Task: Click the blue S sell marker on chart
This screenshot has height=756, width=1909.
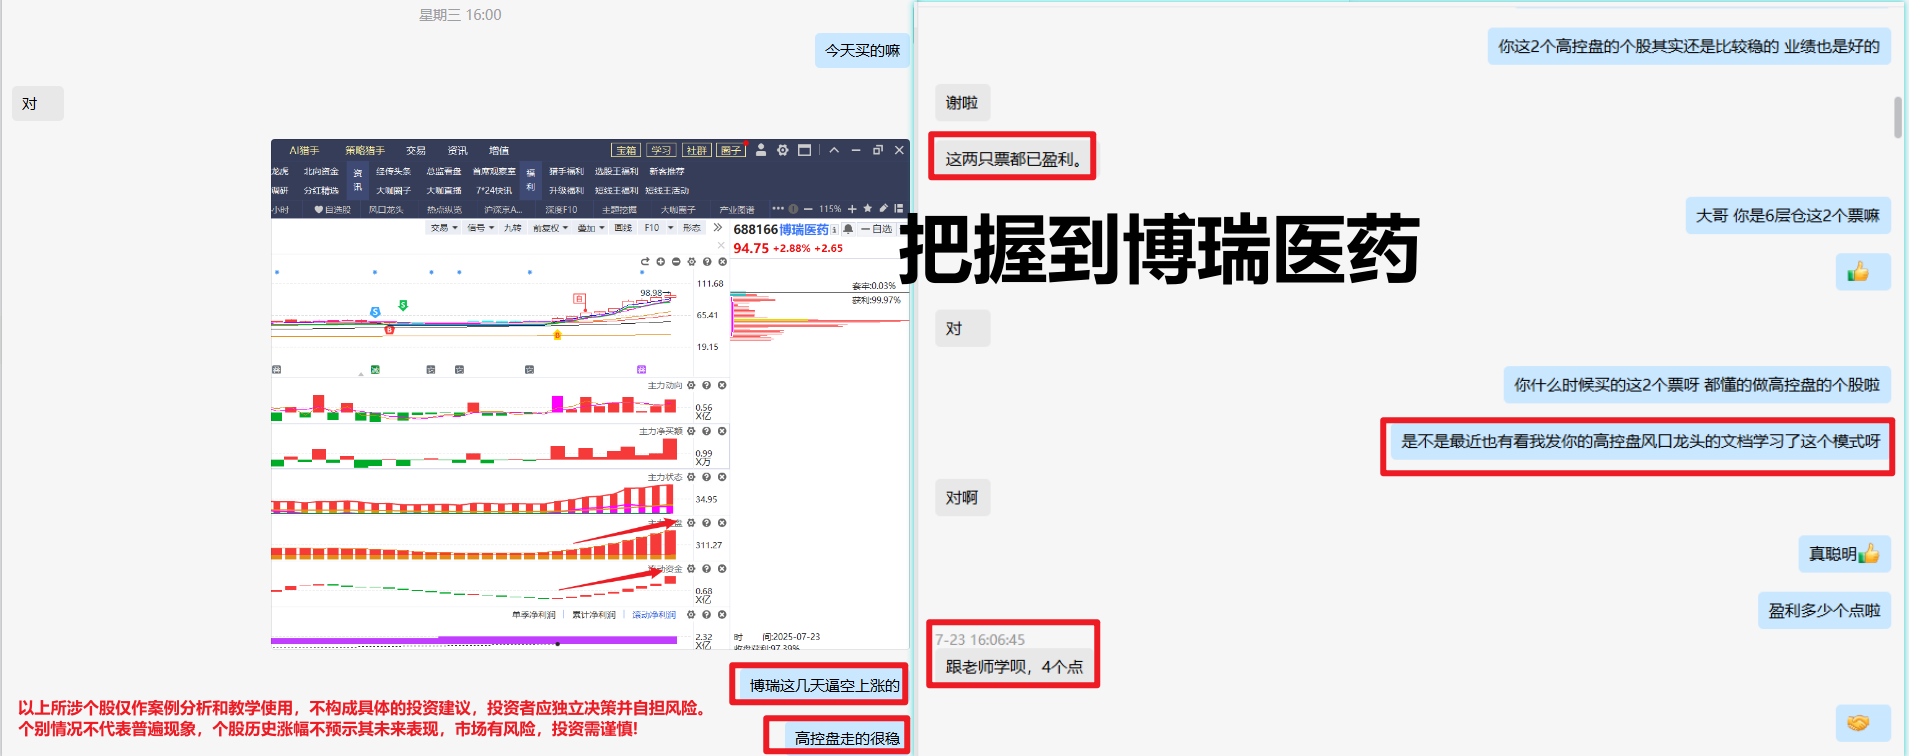Action: (375, 312)
